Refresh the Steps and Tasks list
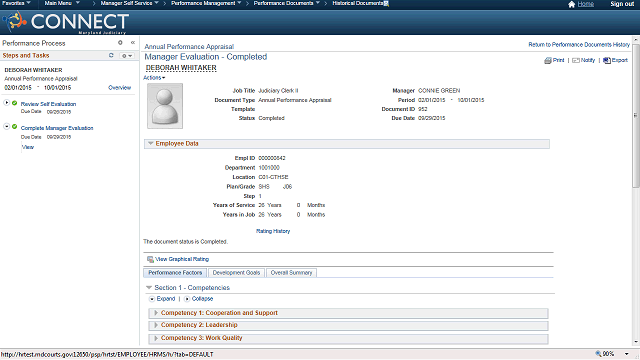This screenshot has width=640, height=360. click(111, 55)
